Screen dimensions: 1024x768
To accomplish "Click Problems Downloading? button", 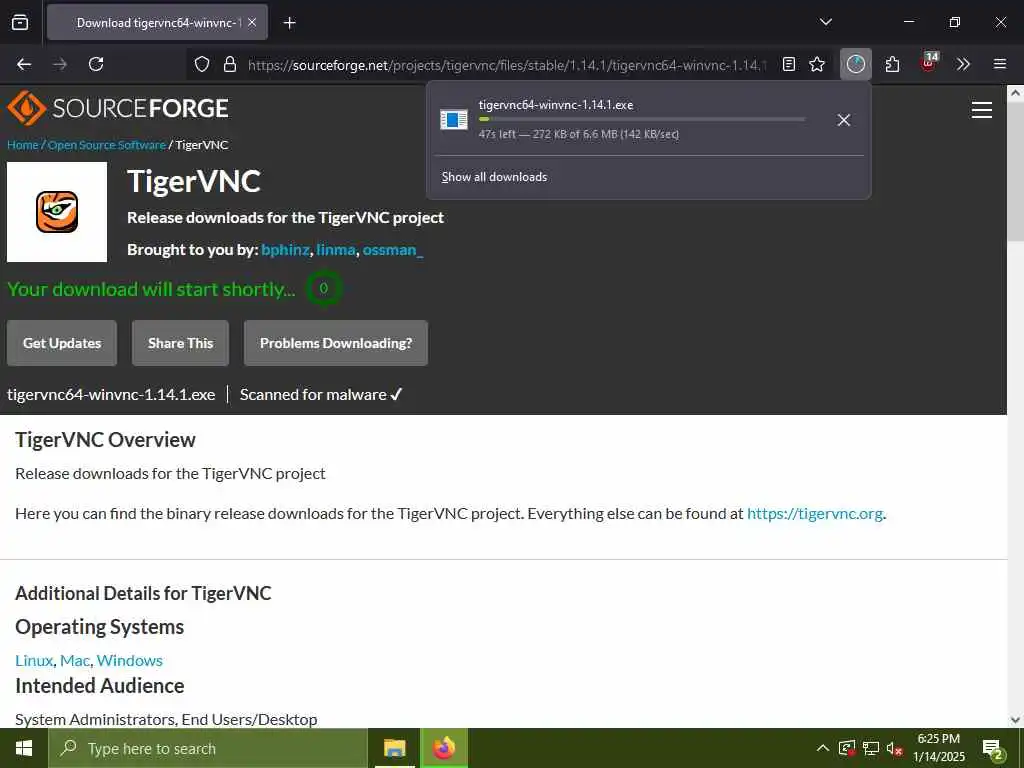I will pyautogui.click(x=336, y=343).
